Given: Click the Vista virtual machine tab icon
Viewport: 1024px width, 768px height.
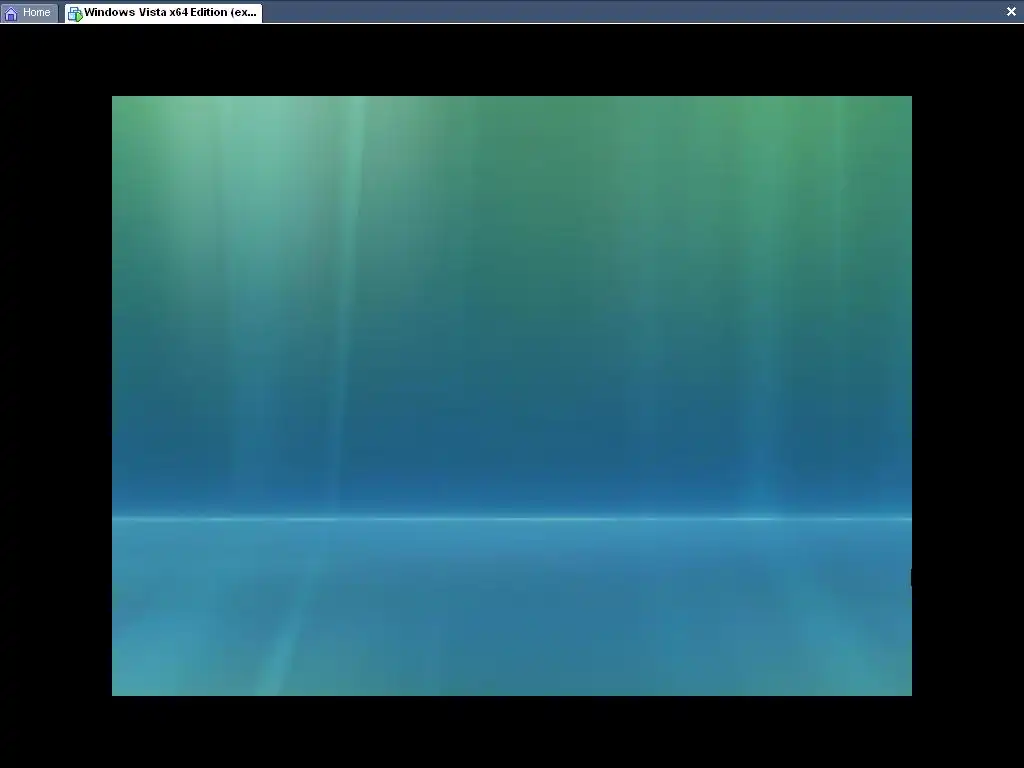Looking at the screenshot, I should [75, 13].
